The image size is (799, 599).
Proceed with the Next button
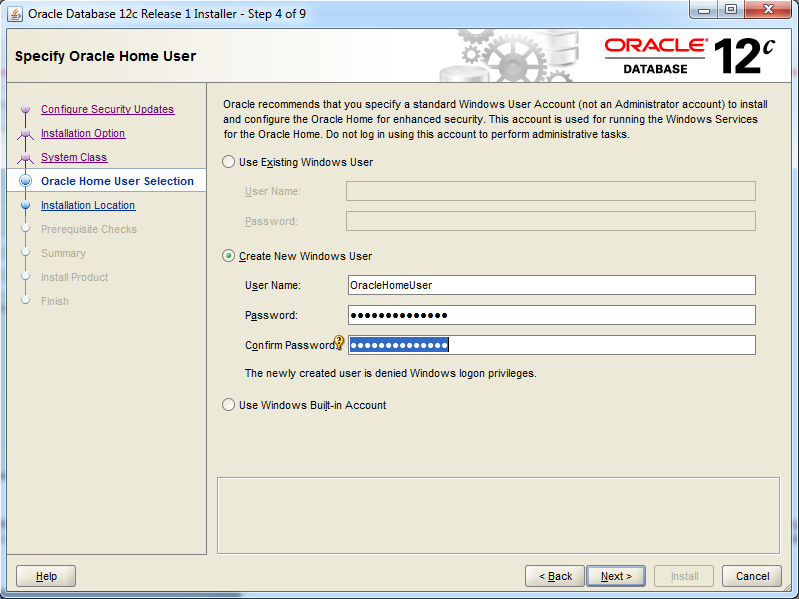coord(616,576)
